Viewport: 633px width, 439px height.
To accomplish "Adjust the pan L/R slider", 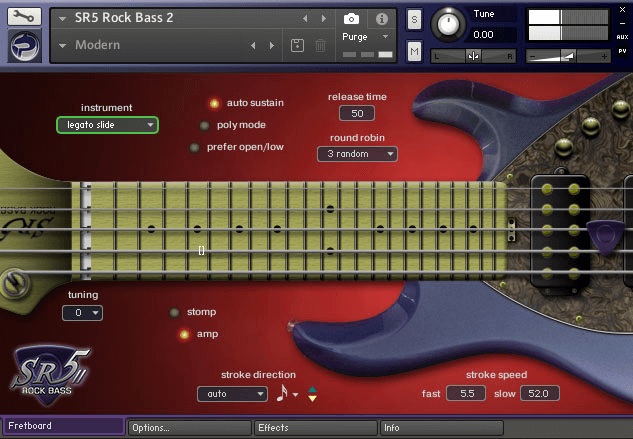I will pos(473,56).
